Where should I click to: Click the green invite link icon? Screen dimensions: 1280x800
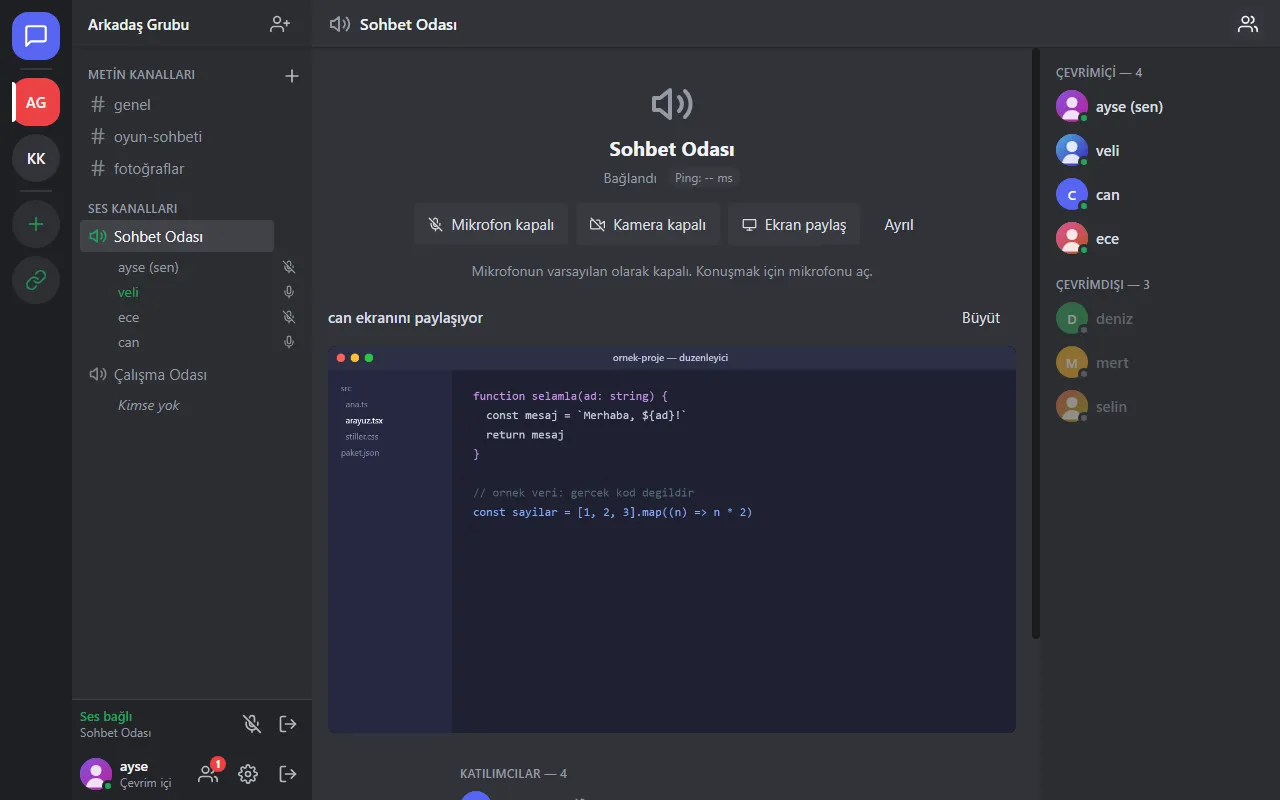click(36, 280)
